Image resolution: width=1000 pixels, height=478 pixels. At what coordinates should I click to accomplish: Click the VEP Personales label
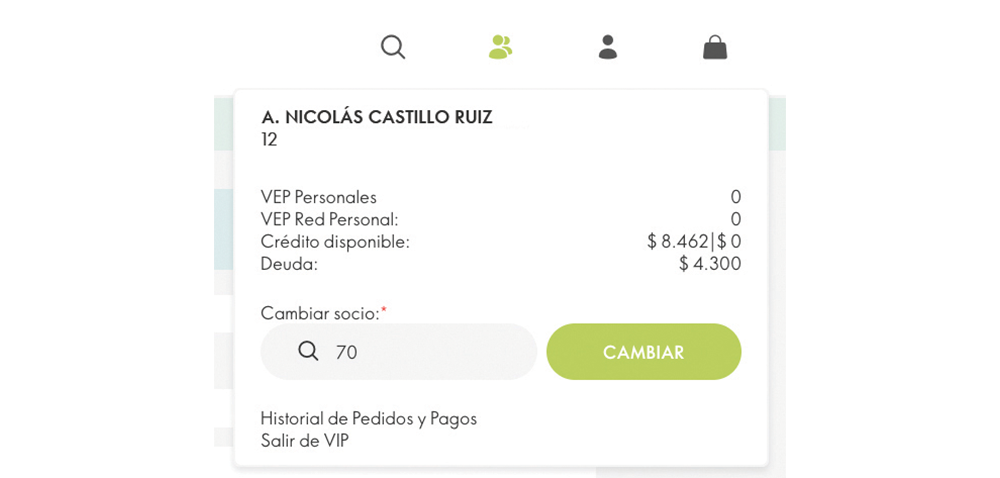pyautogui.click(x=318, y=197)
